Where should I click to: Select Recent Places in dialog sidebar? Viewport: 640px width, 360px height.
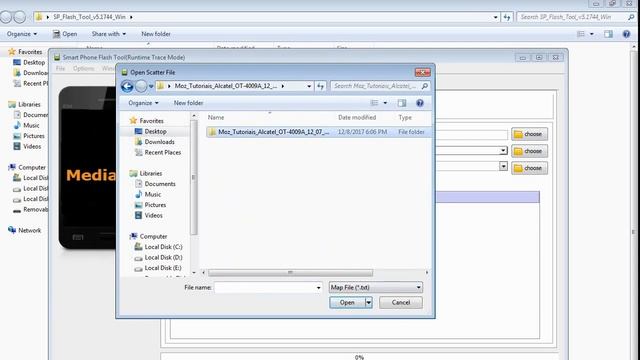162,152
